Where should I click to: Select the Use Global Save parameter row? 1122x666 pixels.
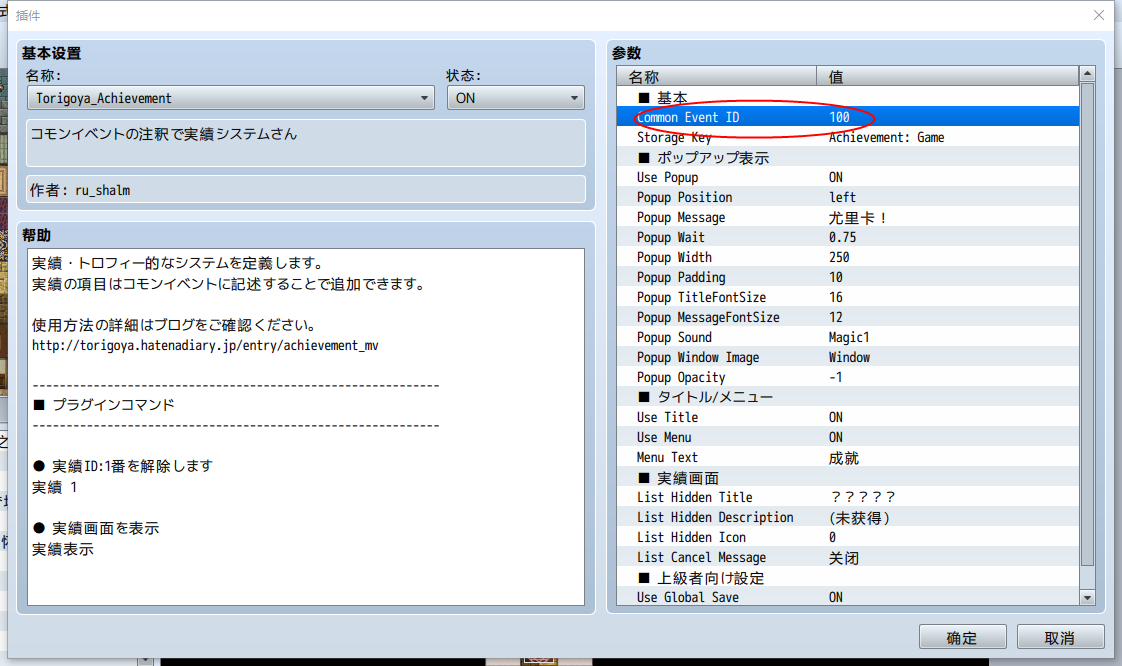tap(847, 597)
